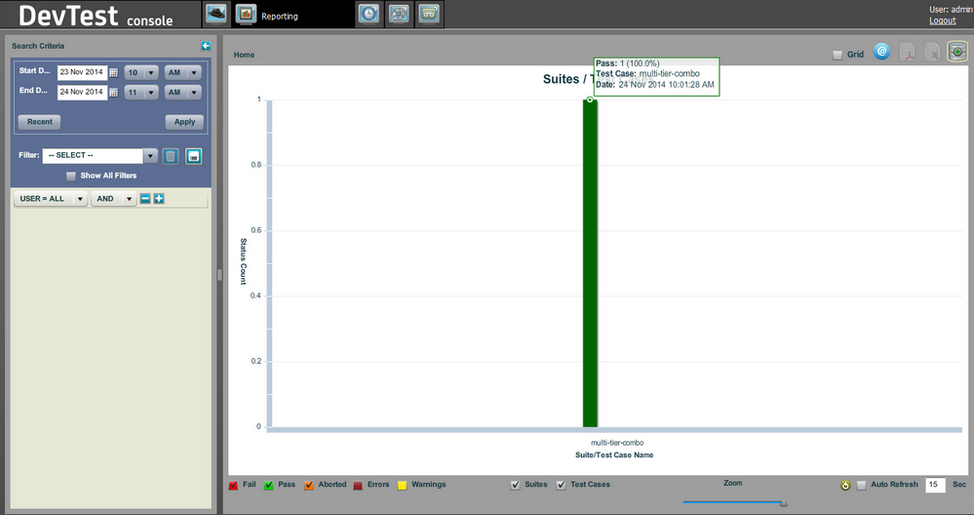Enable the Grid checkbox

[837, 55]
